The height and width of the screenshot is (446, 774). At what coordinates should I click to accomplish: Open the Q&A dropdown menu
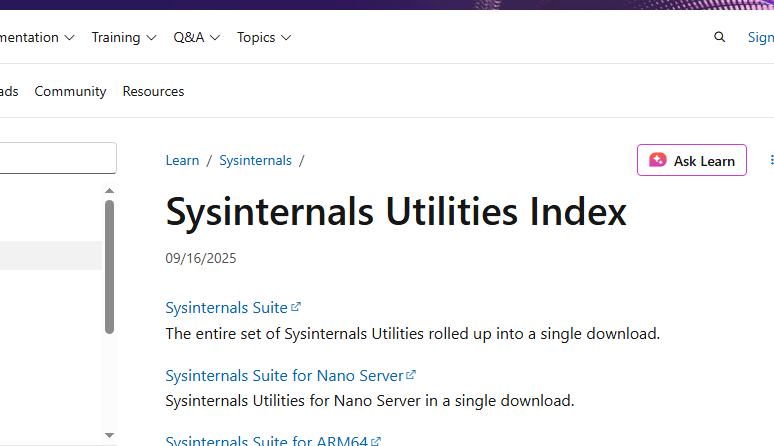point(196,38)
